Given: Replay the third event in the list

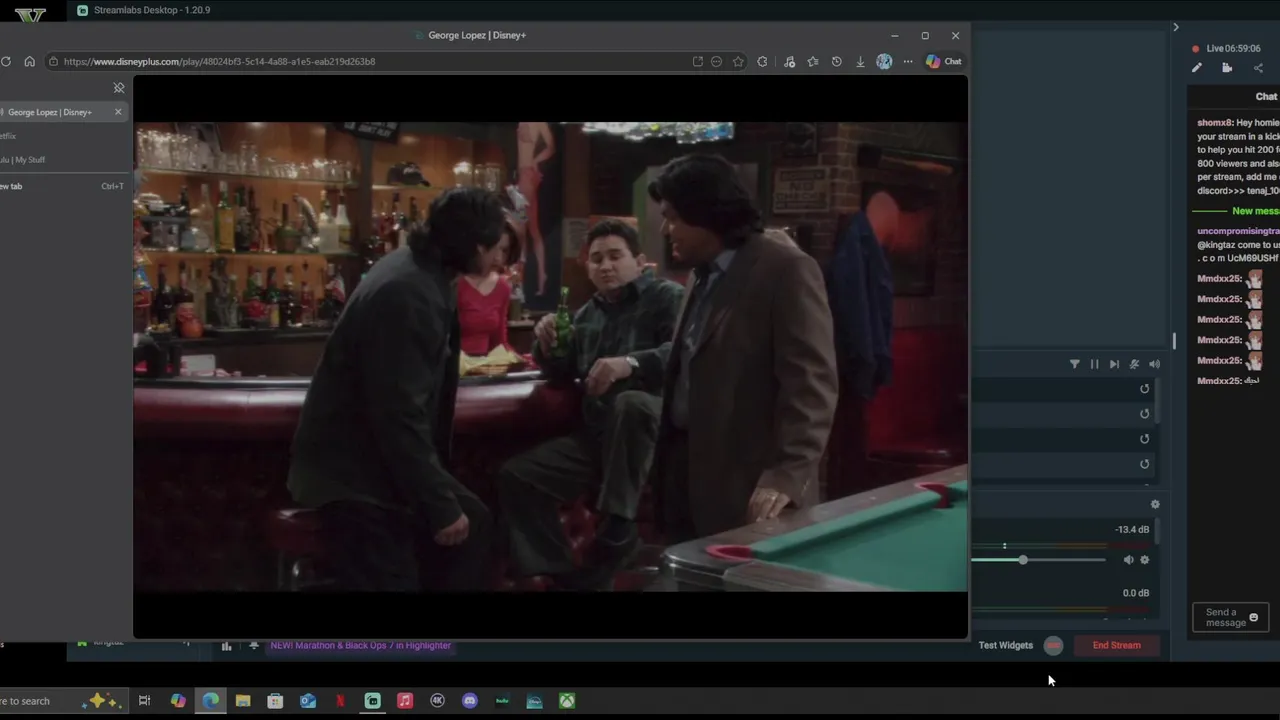Looking at the screenshot, I should point(1145,439).
